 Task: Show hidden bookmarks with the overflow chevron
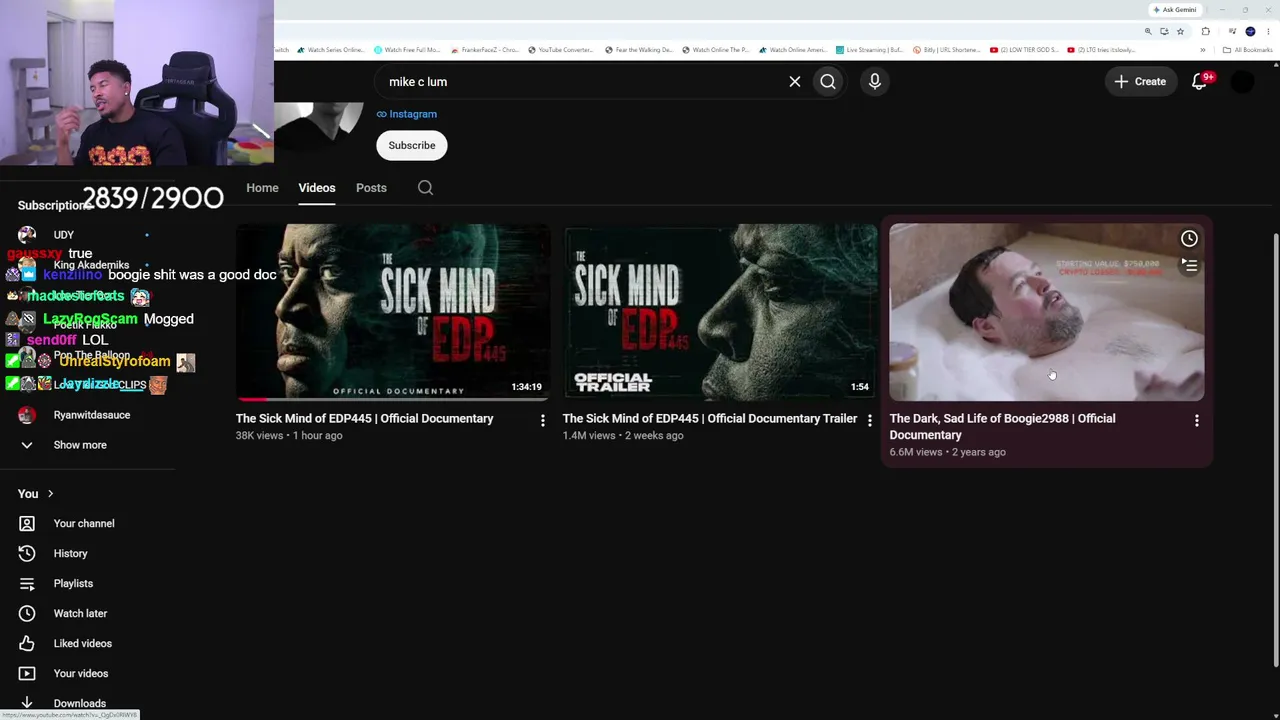tap(1203, 50)
